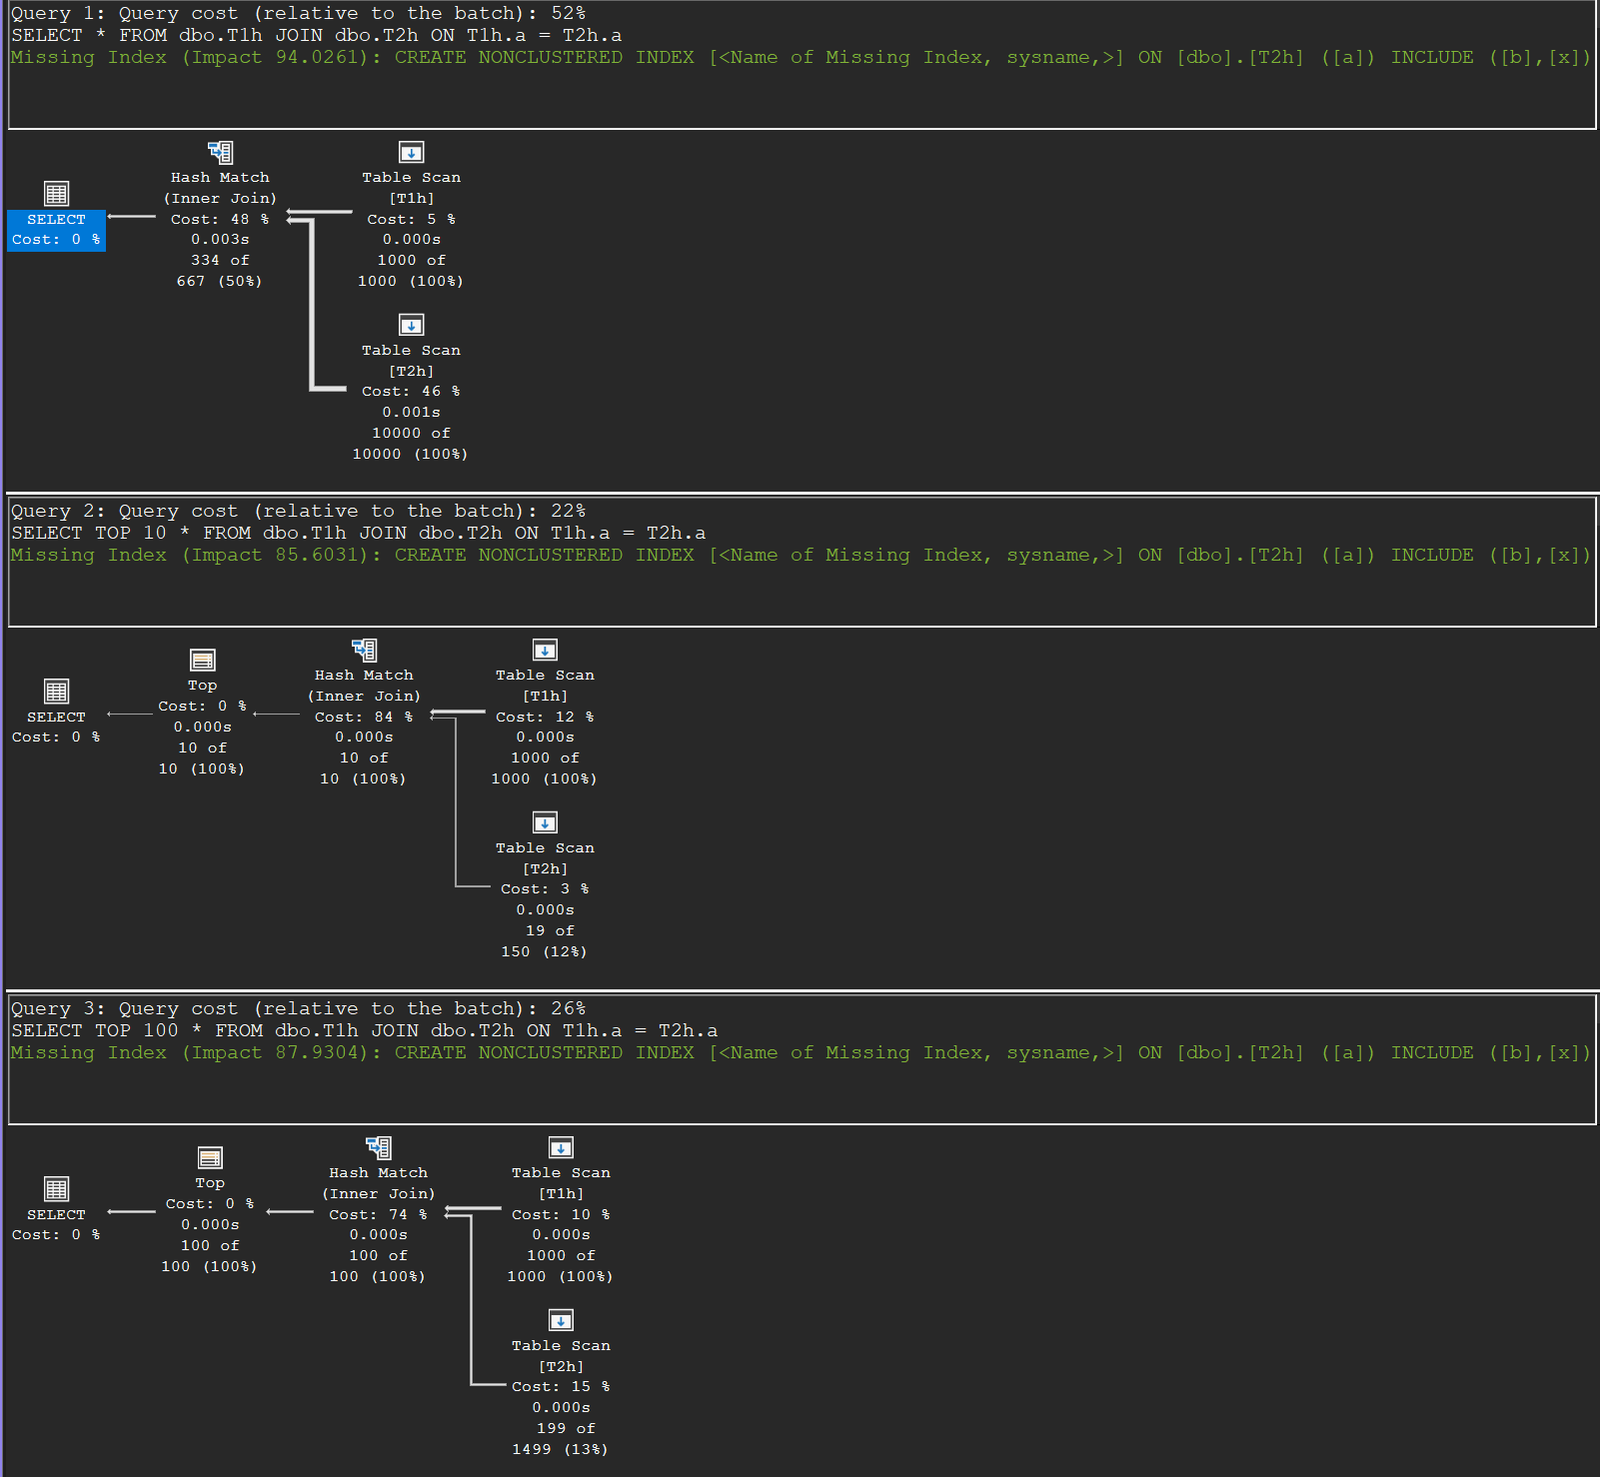
Task: Click '0.001s' elapsed time under Query 1 T2h scan
Action: [411, 413]
